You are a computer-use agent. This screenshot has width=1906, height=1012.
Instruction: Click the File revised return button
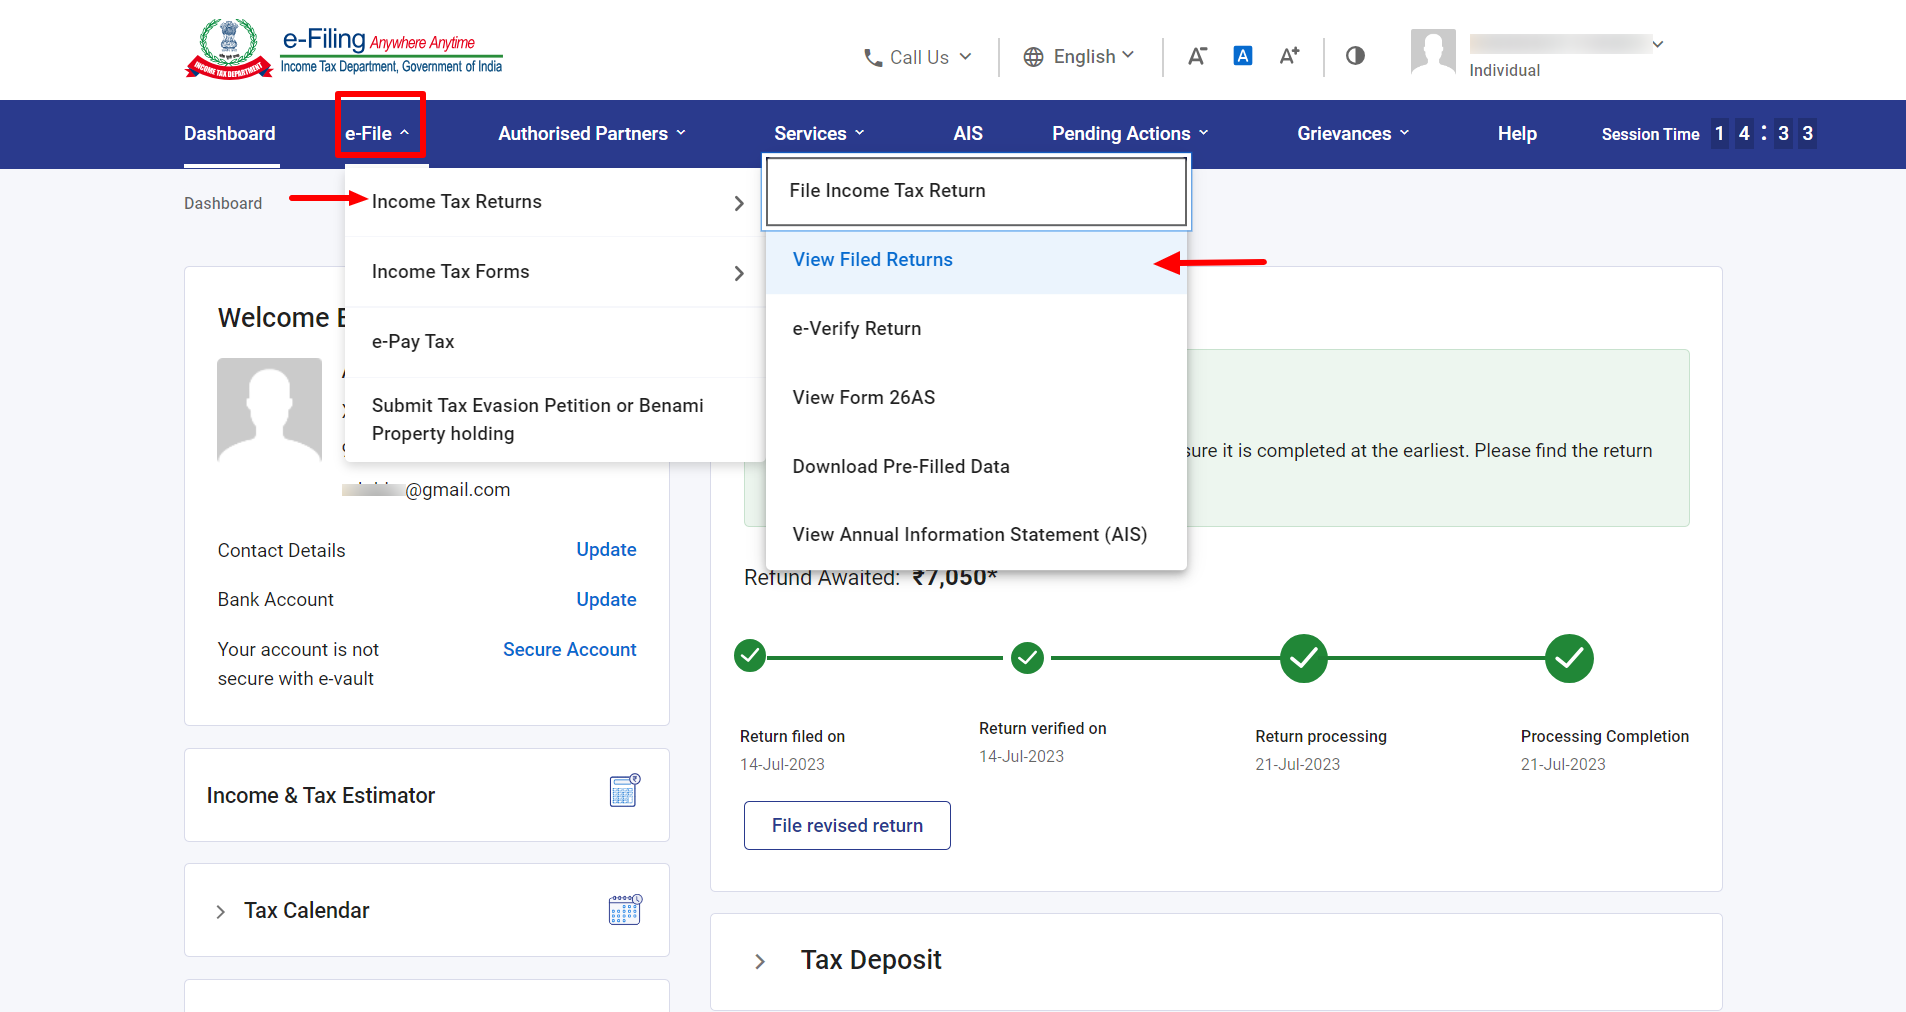coord(846,825)
